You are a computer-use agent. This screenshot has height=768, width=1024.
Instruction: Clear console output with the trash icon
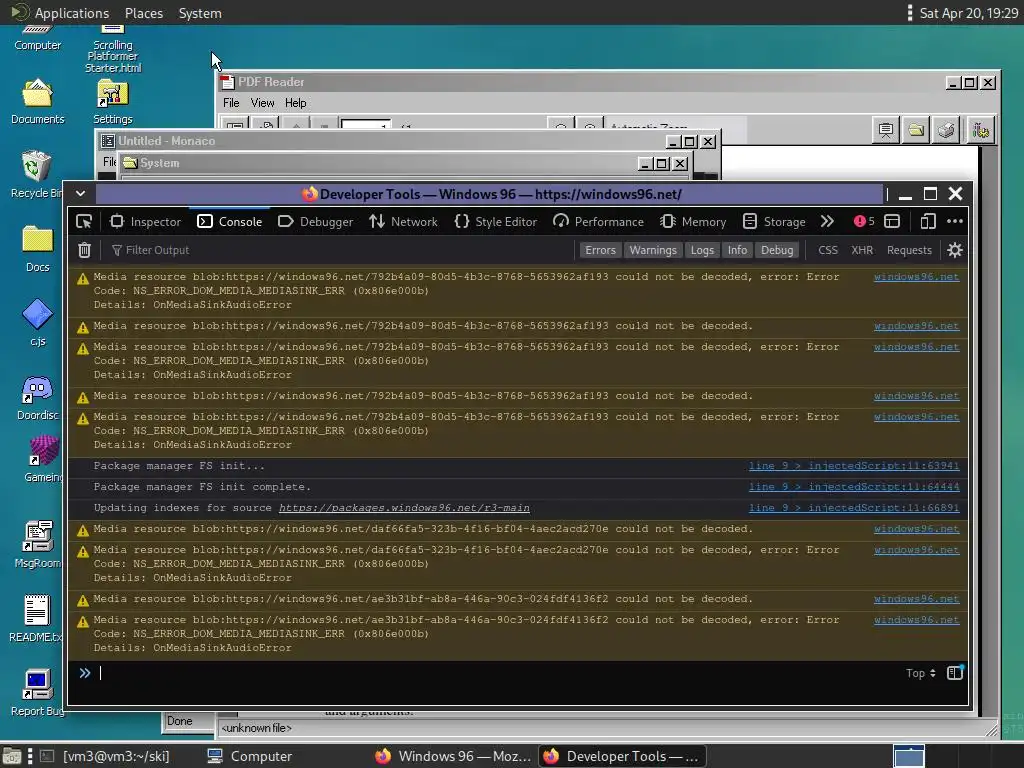[84, 250]
